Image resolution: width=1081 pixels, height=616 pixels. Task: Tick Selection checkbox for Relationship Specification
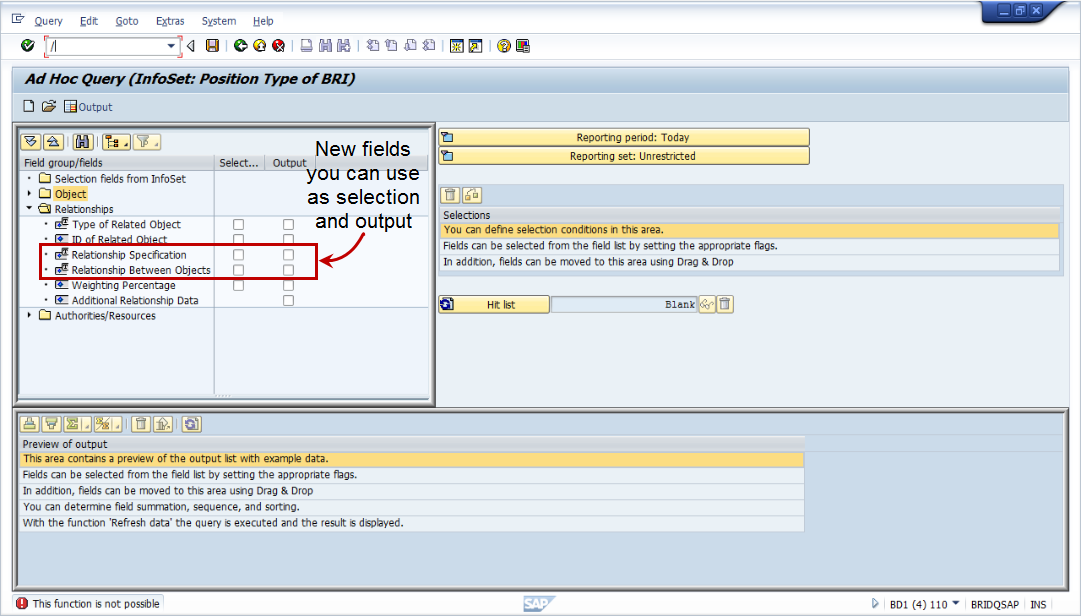pos(239,255)
